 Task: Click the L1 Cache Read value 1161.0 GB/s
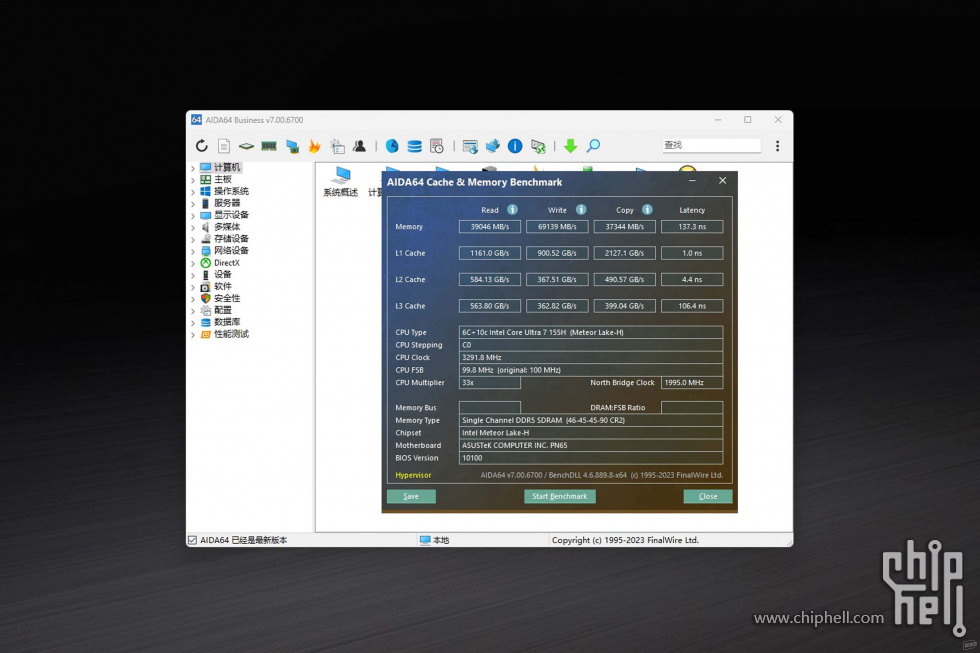click(x=490, y=253)
